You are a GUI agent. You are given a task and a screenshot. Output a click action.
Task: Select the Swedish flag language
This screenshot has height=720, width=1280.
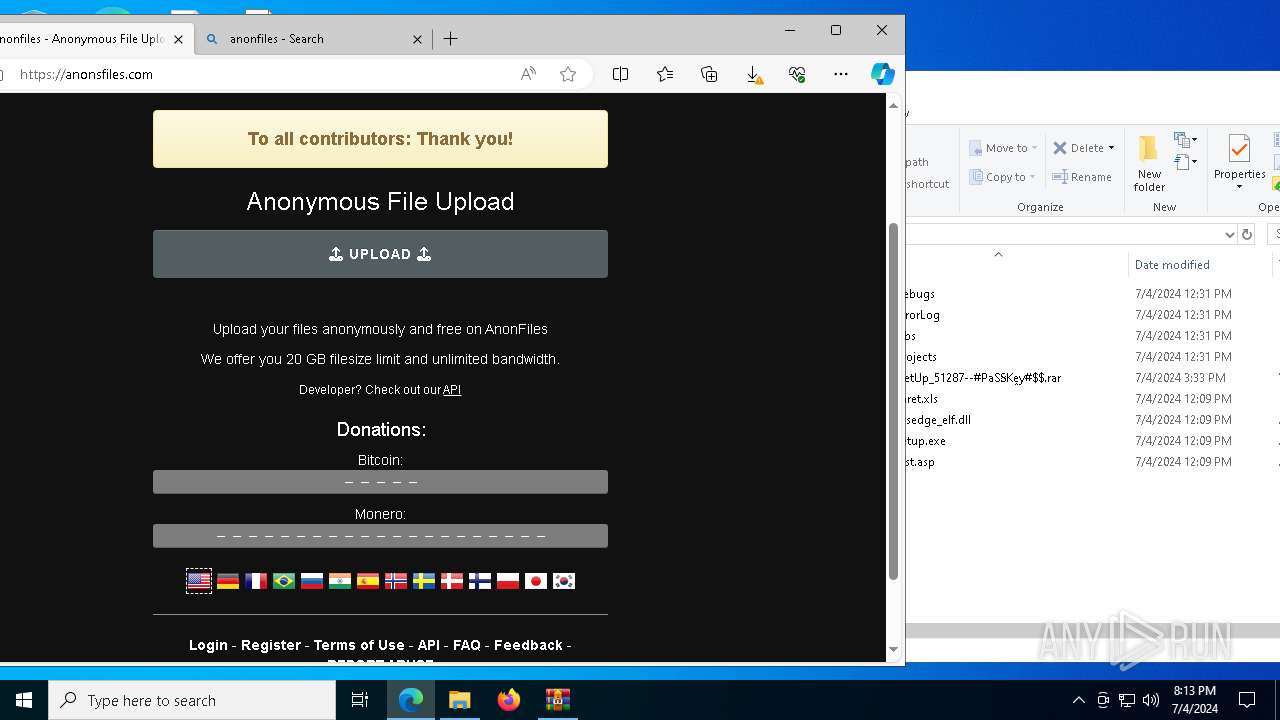pyautogui.click(x=424, y=581)
